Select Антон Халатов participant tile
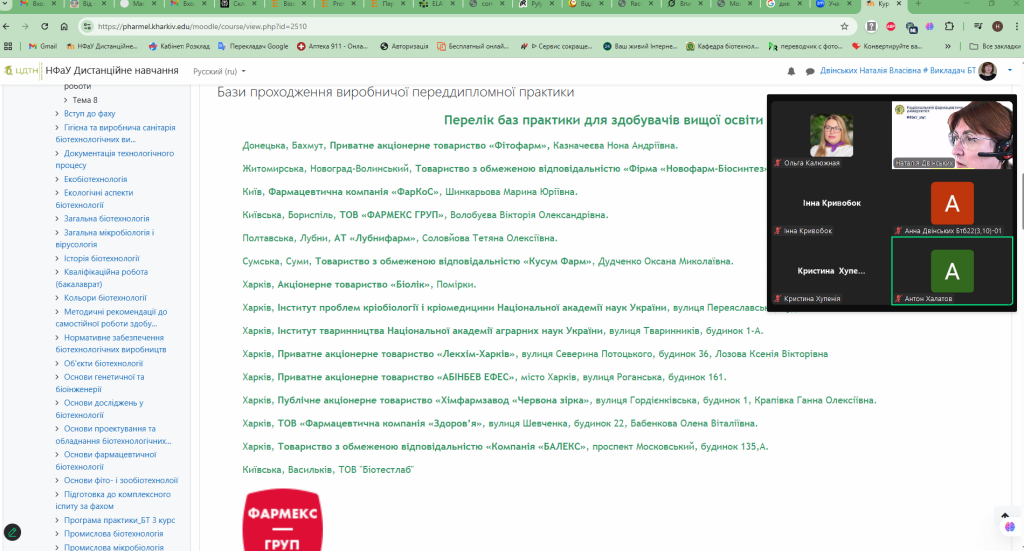Screen dimensions: 1024x551 coord(952,270)
